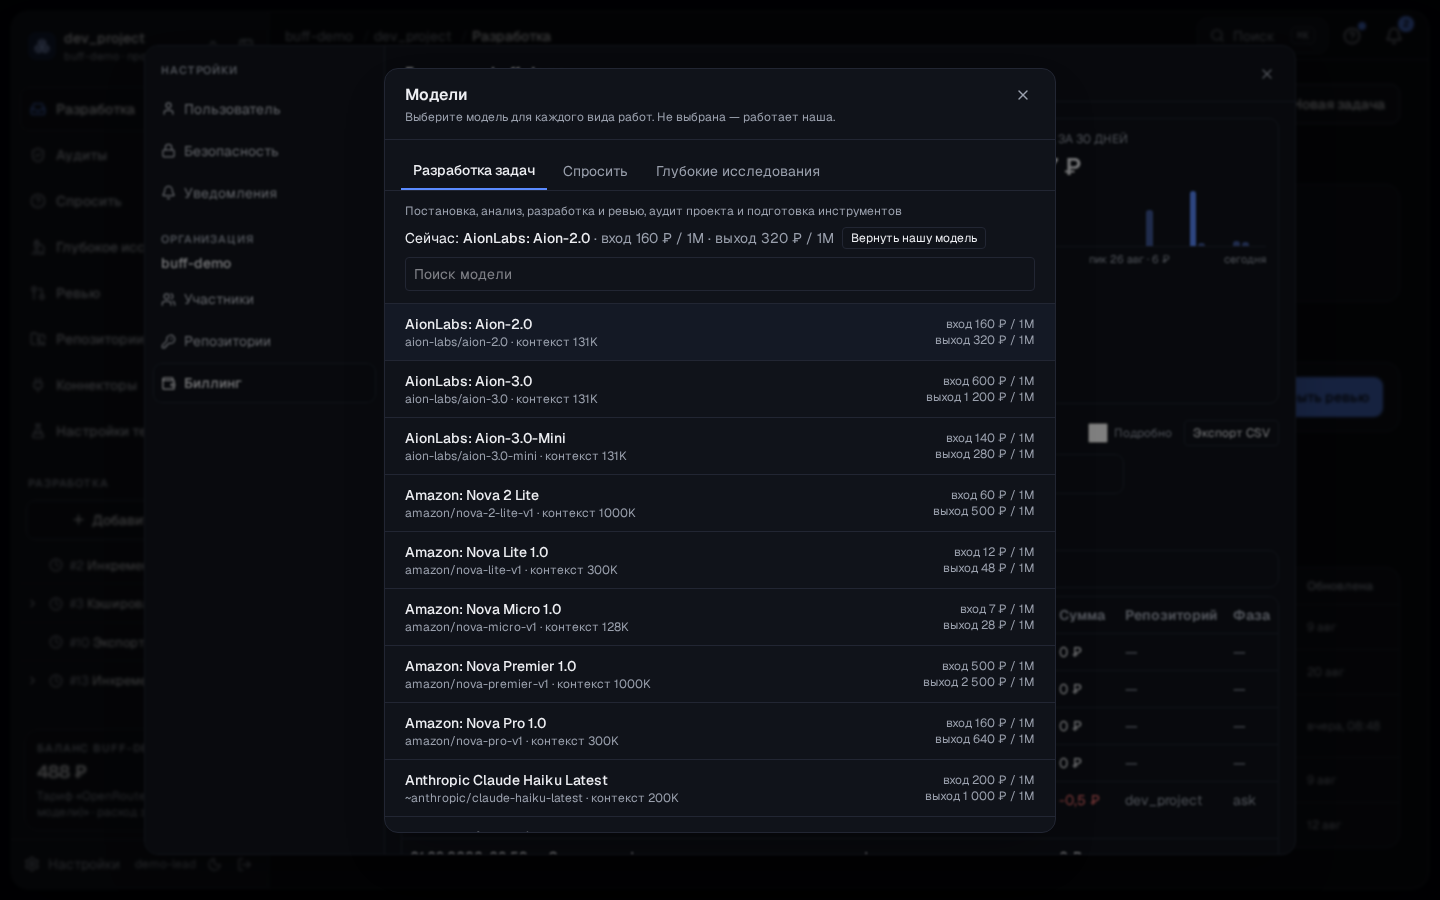The image size is (1440, 900).
Task: Expand the #13 Инкрем task tree item
Action: click(33, 681)
